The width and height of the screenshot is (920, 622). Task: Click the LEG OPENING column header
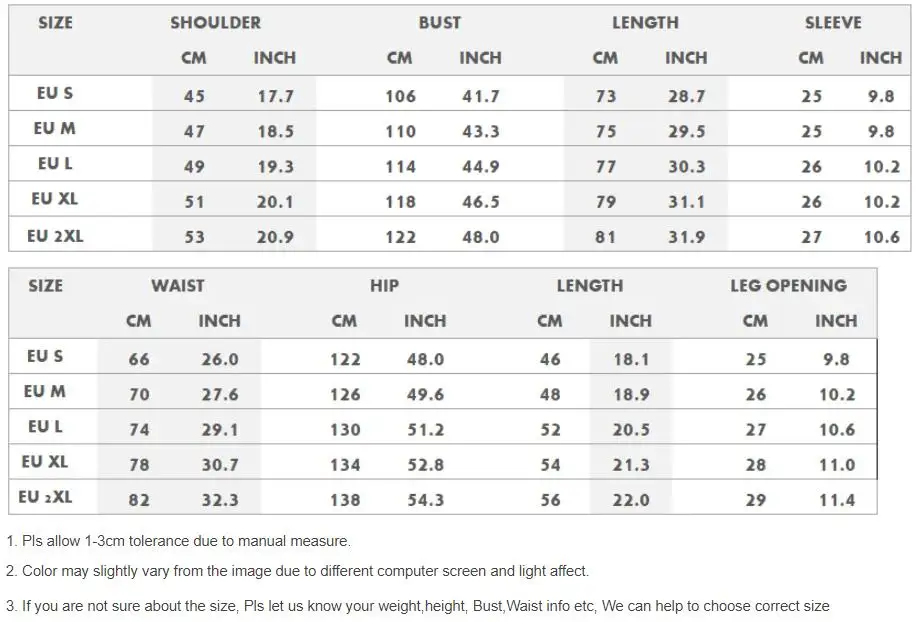(x=788, y=286)
